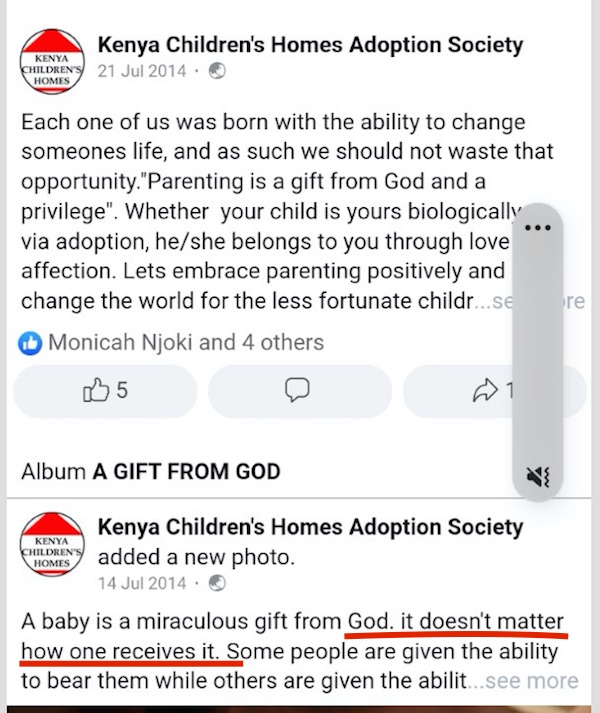Expand 'see more' on the baby post
The image size is (600, 713).
tap(524, 681)
